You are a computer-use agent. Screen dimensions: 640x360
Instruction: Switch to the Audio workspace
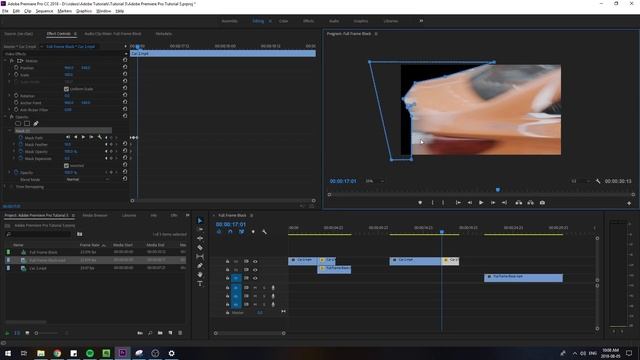[x=334, y=21]
